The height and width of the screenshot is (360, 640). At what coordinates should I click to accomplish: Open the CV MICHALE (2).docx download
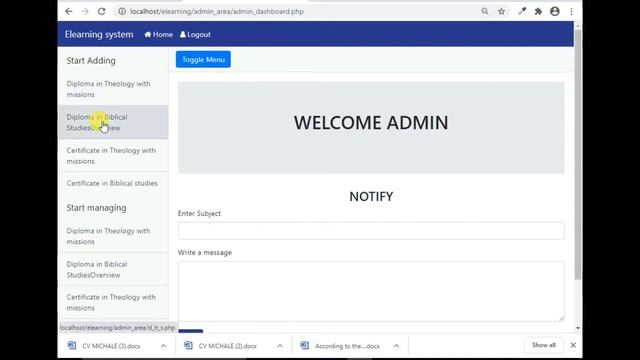pos(227,346)
